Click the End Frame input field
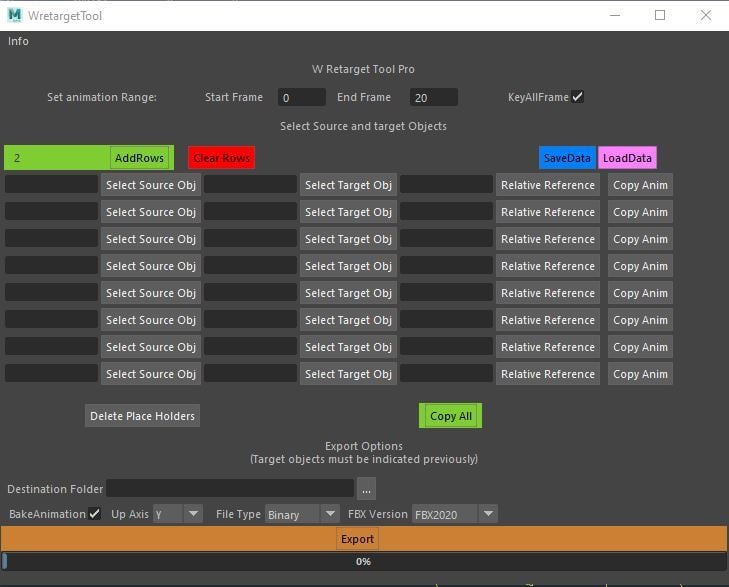 (433, 97)
